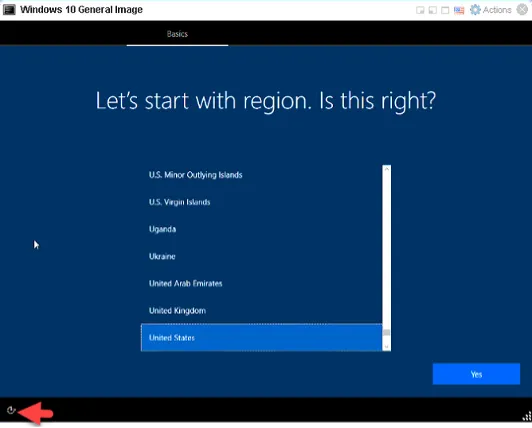The height and width of the screenshot is (428, 532).
Task: Click the Ease of Access icon
Action: tap(11, 410)
